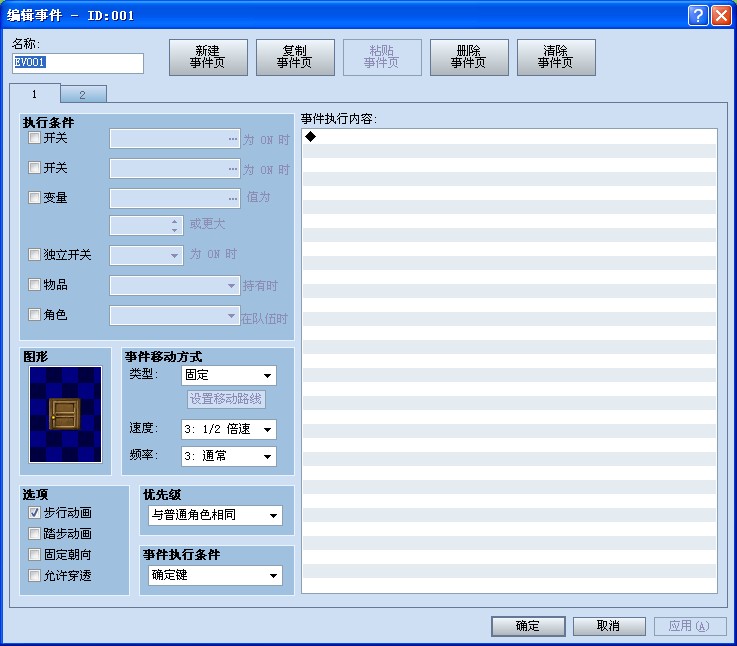Open the 优先级 dropdown 与普通角色相同

pyautogui.click(x=215, y=515)
